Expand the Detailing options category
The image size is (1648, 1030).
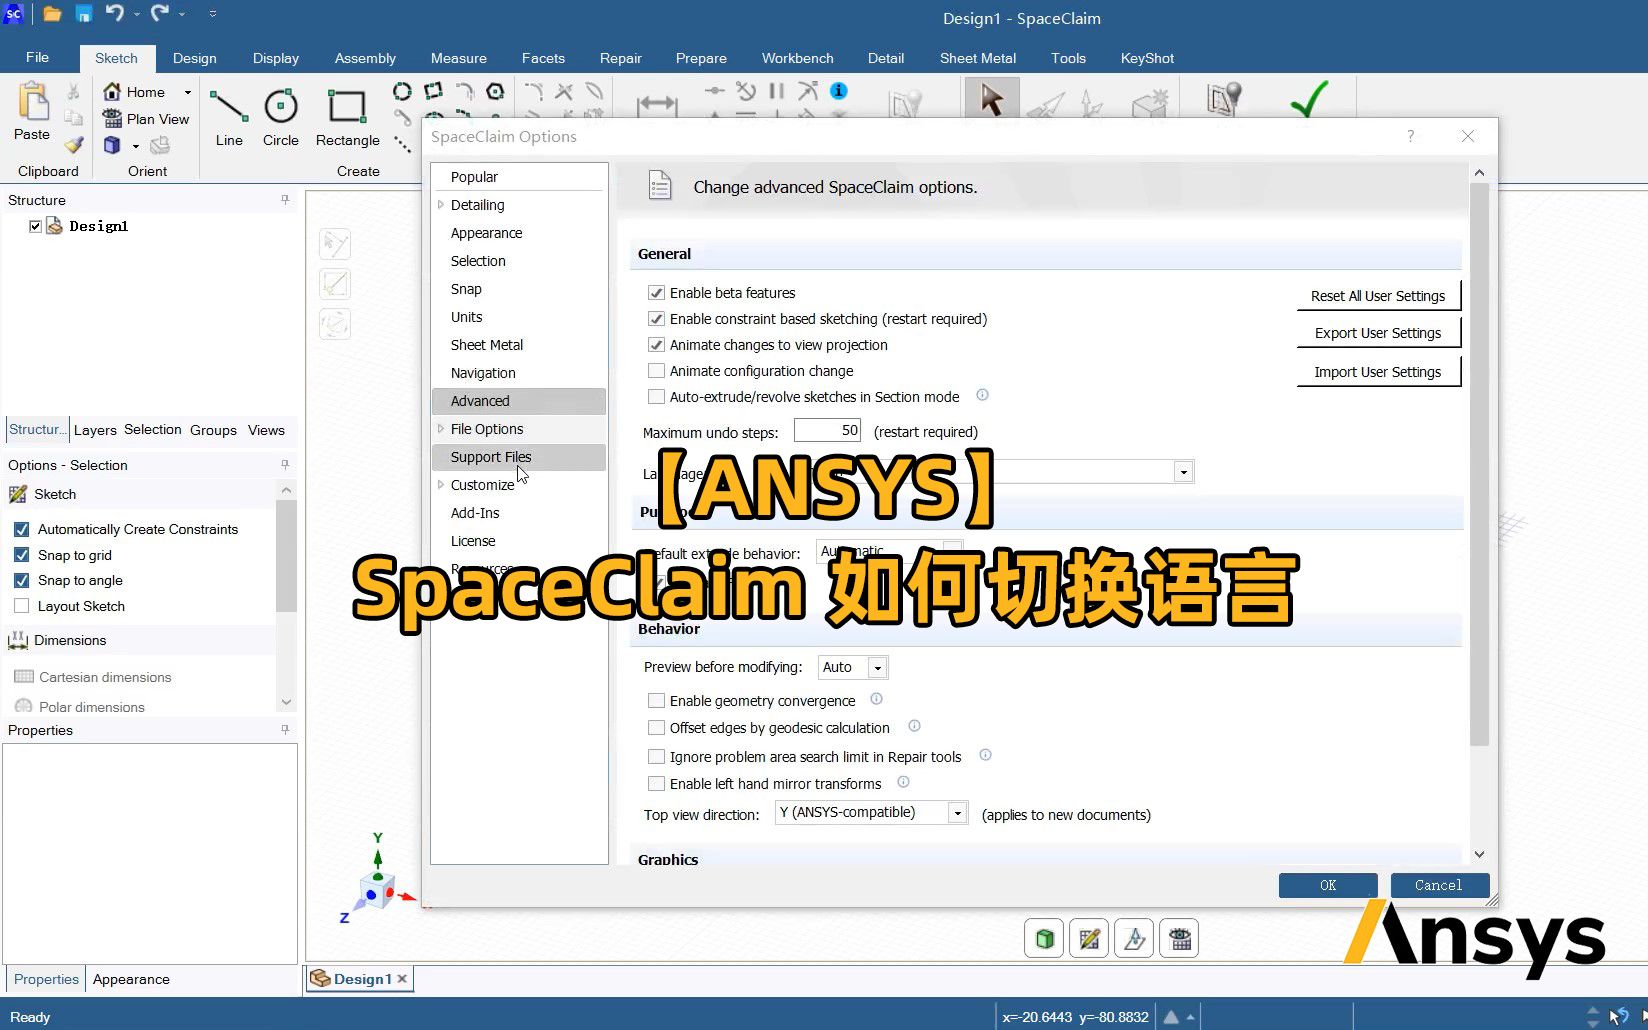(x=441, y=205)
